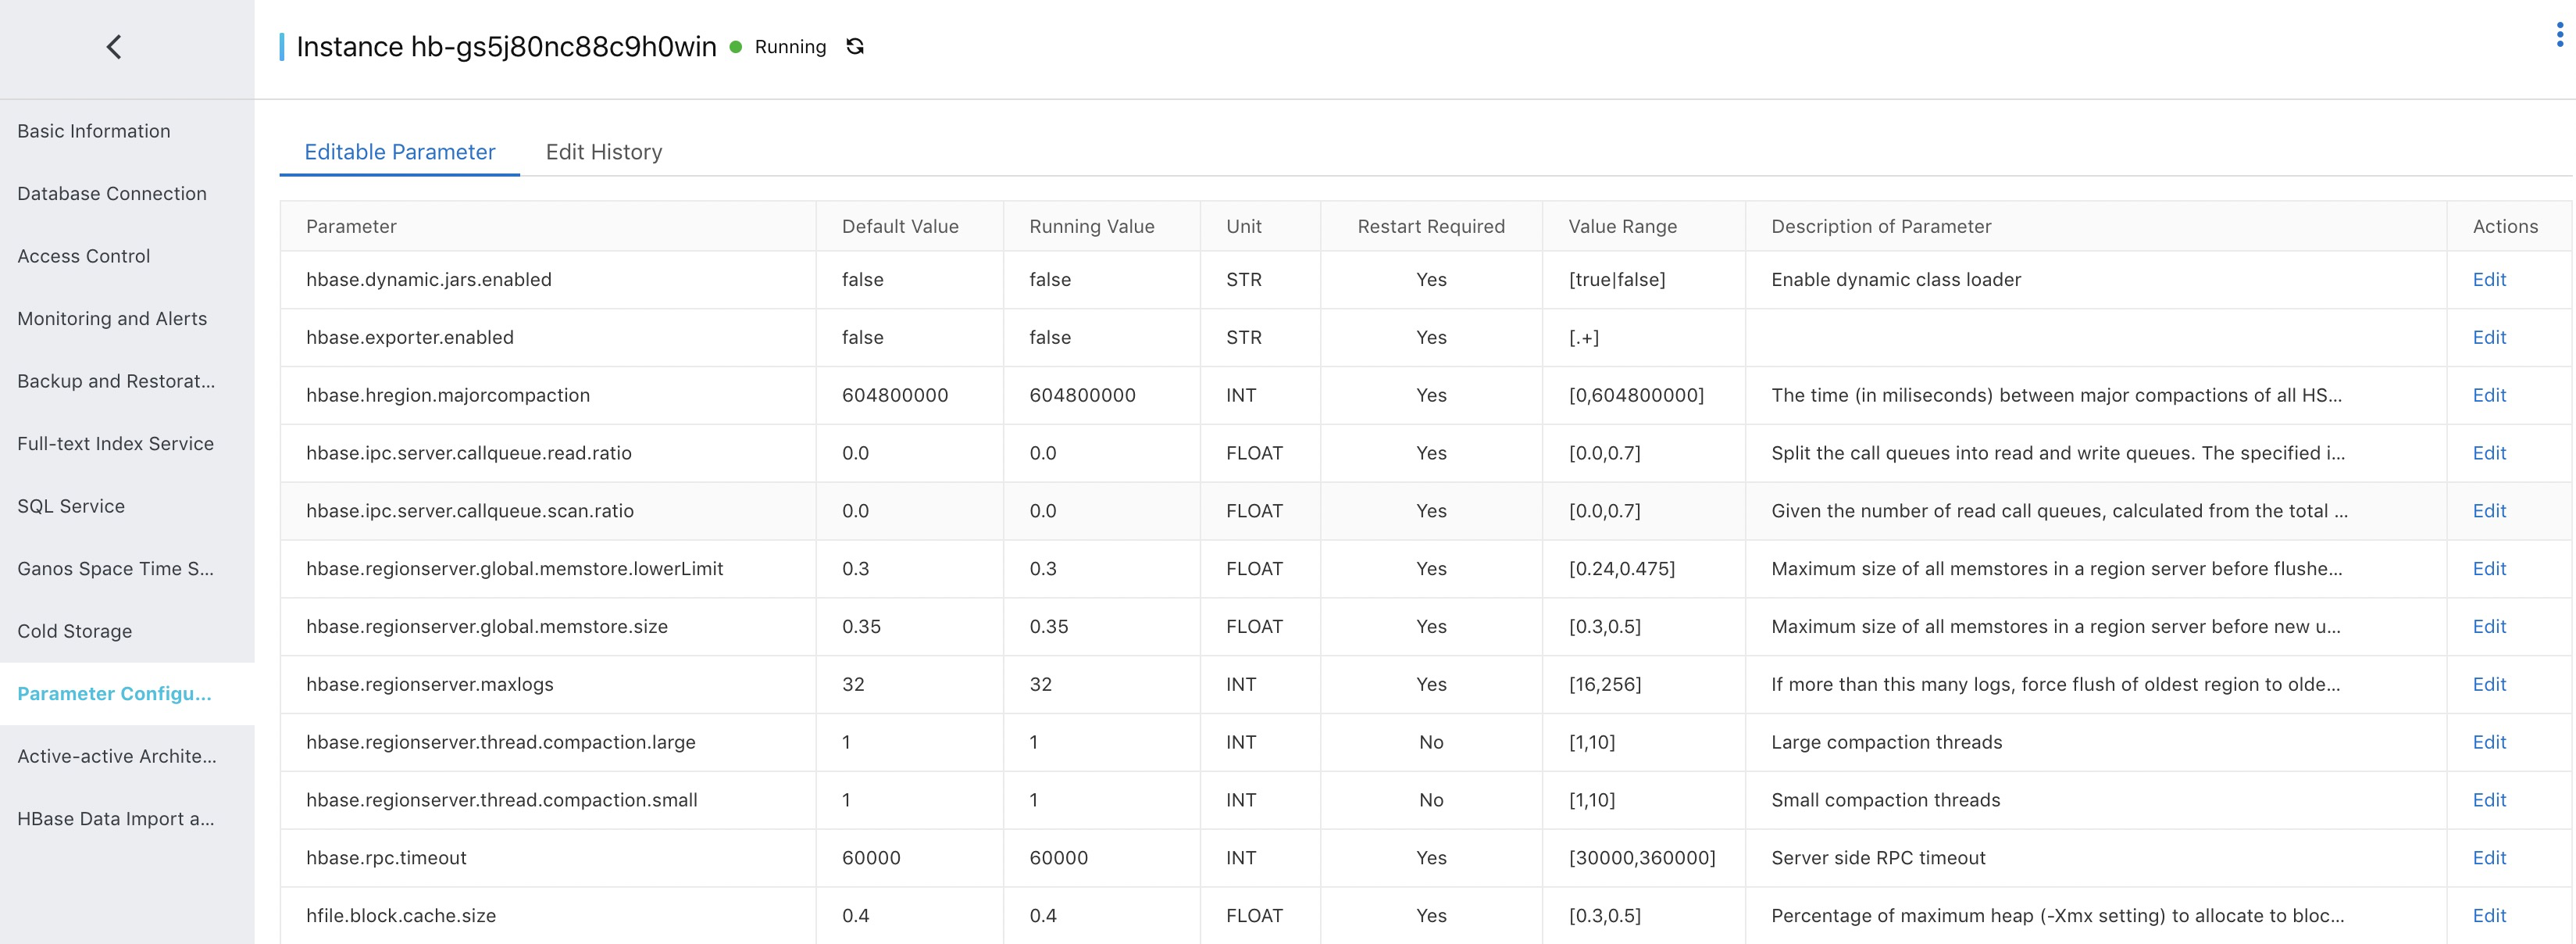Image resolution: width=2576 pixels, height=944 pixels.
Task: Click the refresh icon next to Running
Action: [855, 47]
